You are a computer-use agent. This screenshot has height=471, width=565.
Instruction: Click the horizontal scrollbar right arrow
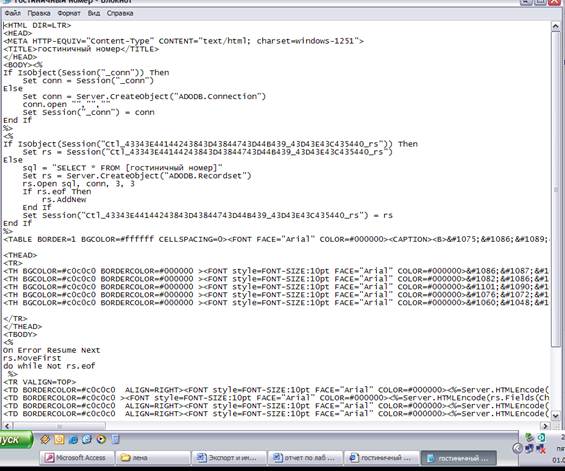546,426
